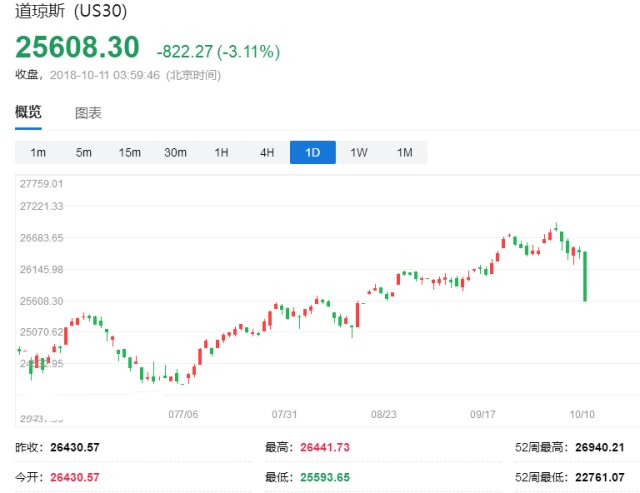Set chart to 1M monthly interval
This screenshot has width=640, height=493.
[405, 152]
